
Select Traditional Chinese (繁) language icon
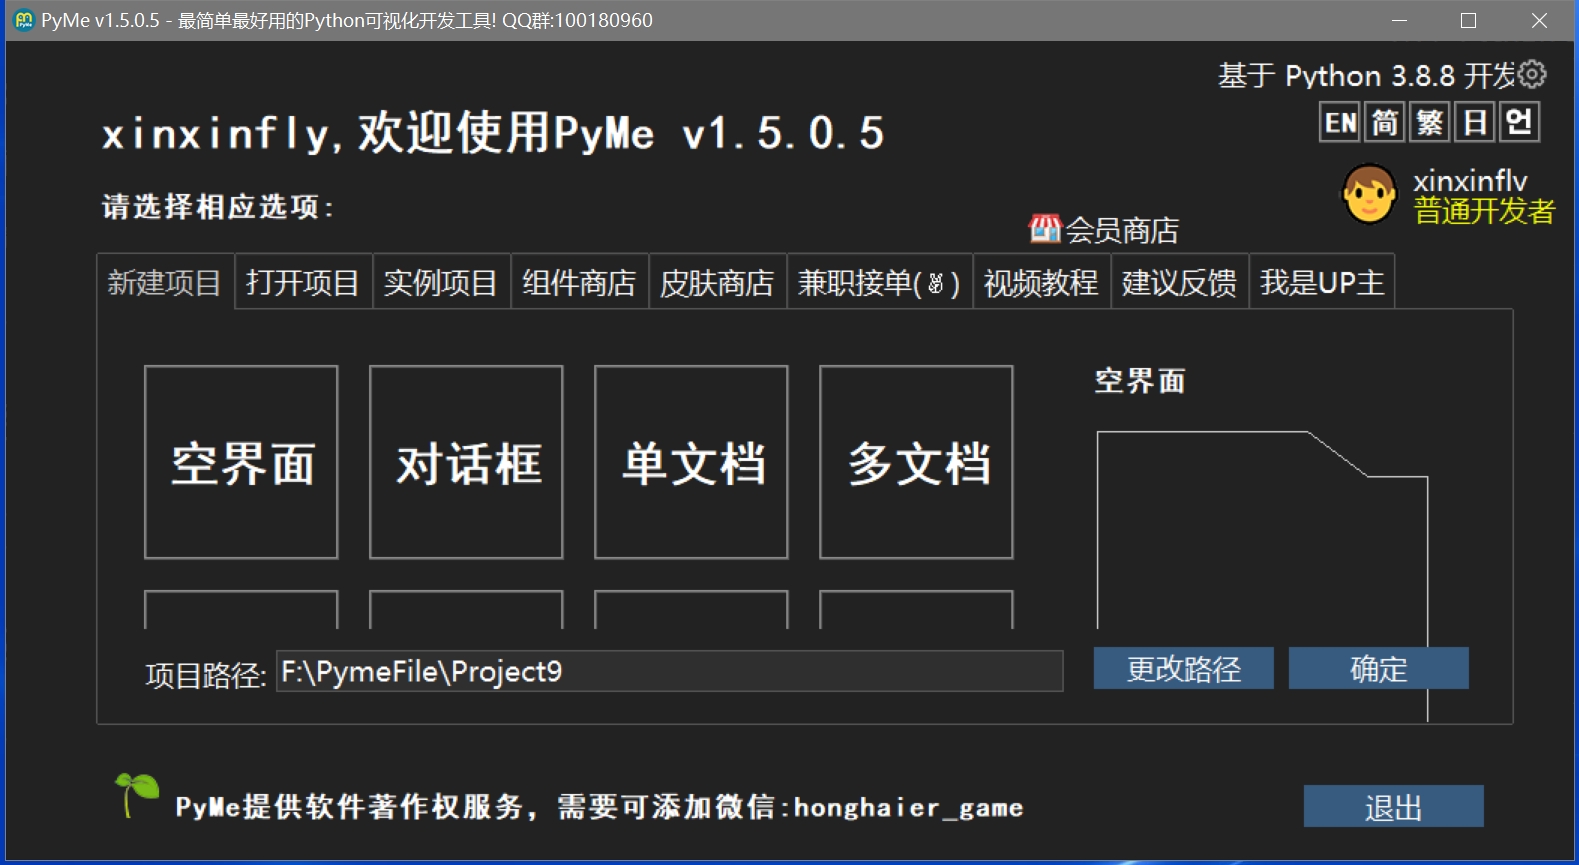pos(1430,123)
